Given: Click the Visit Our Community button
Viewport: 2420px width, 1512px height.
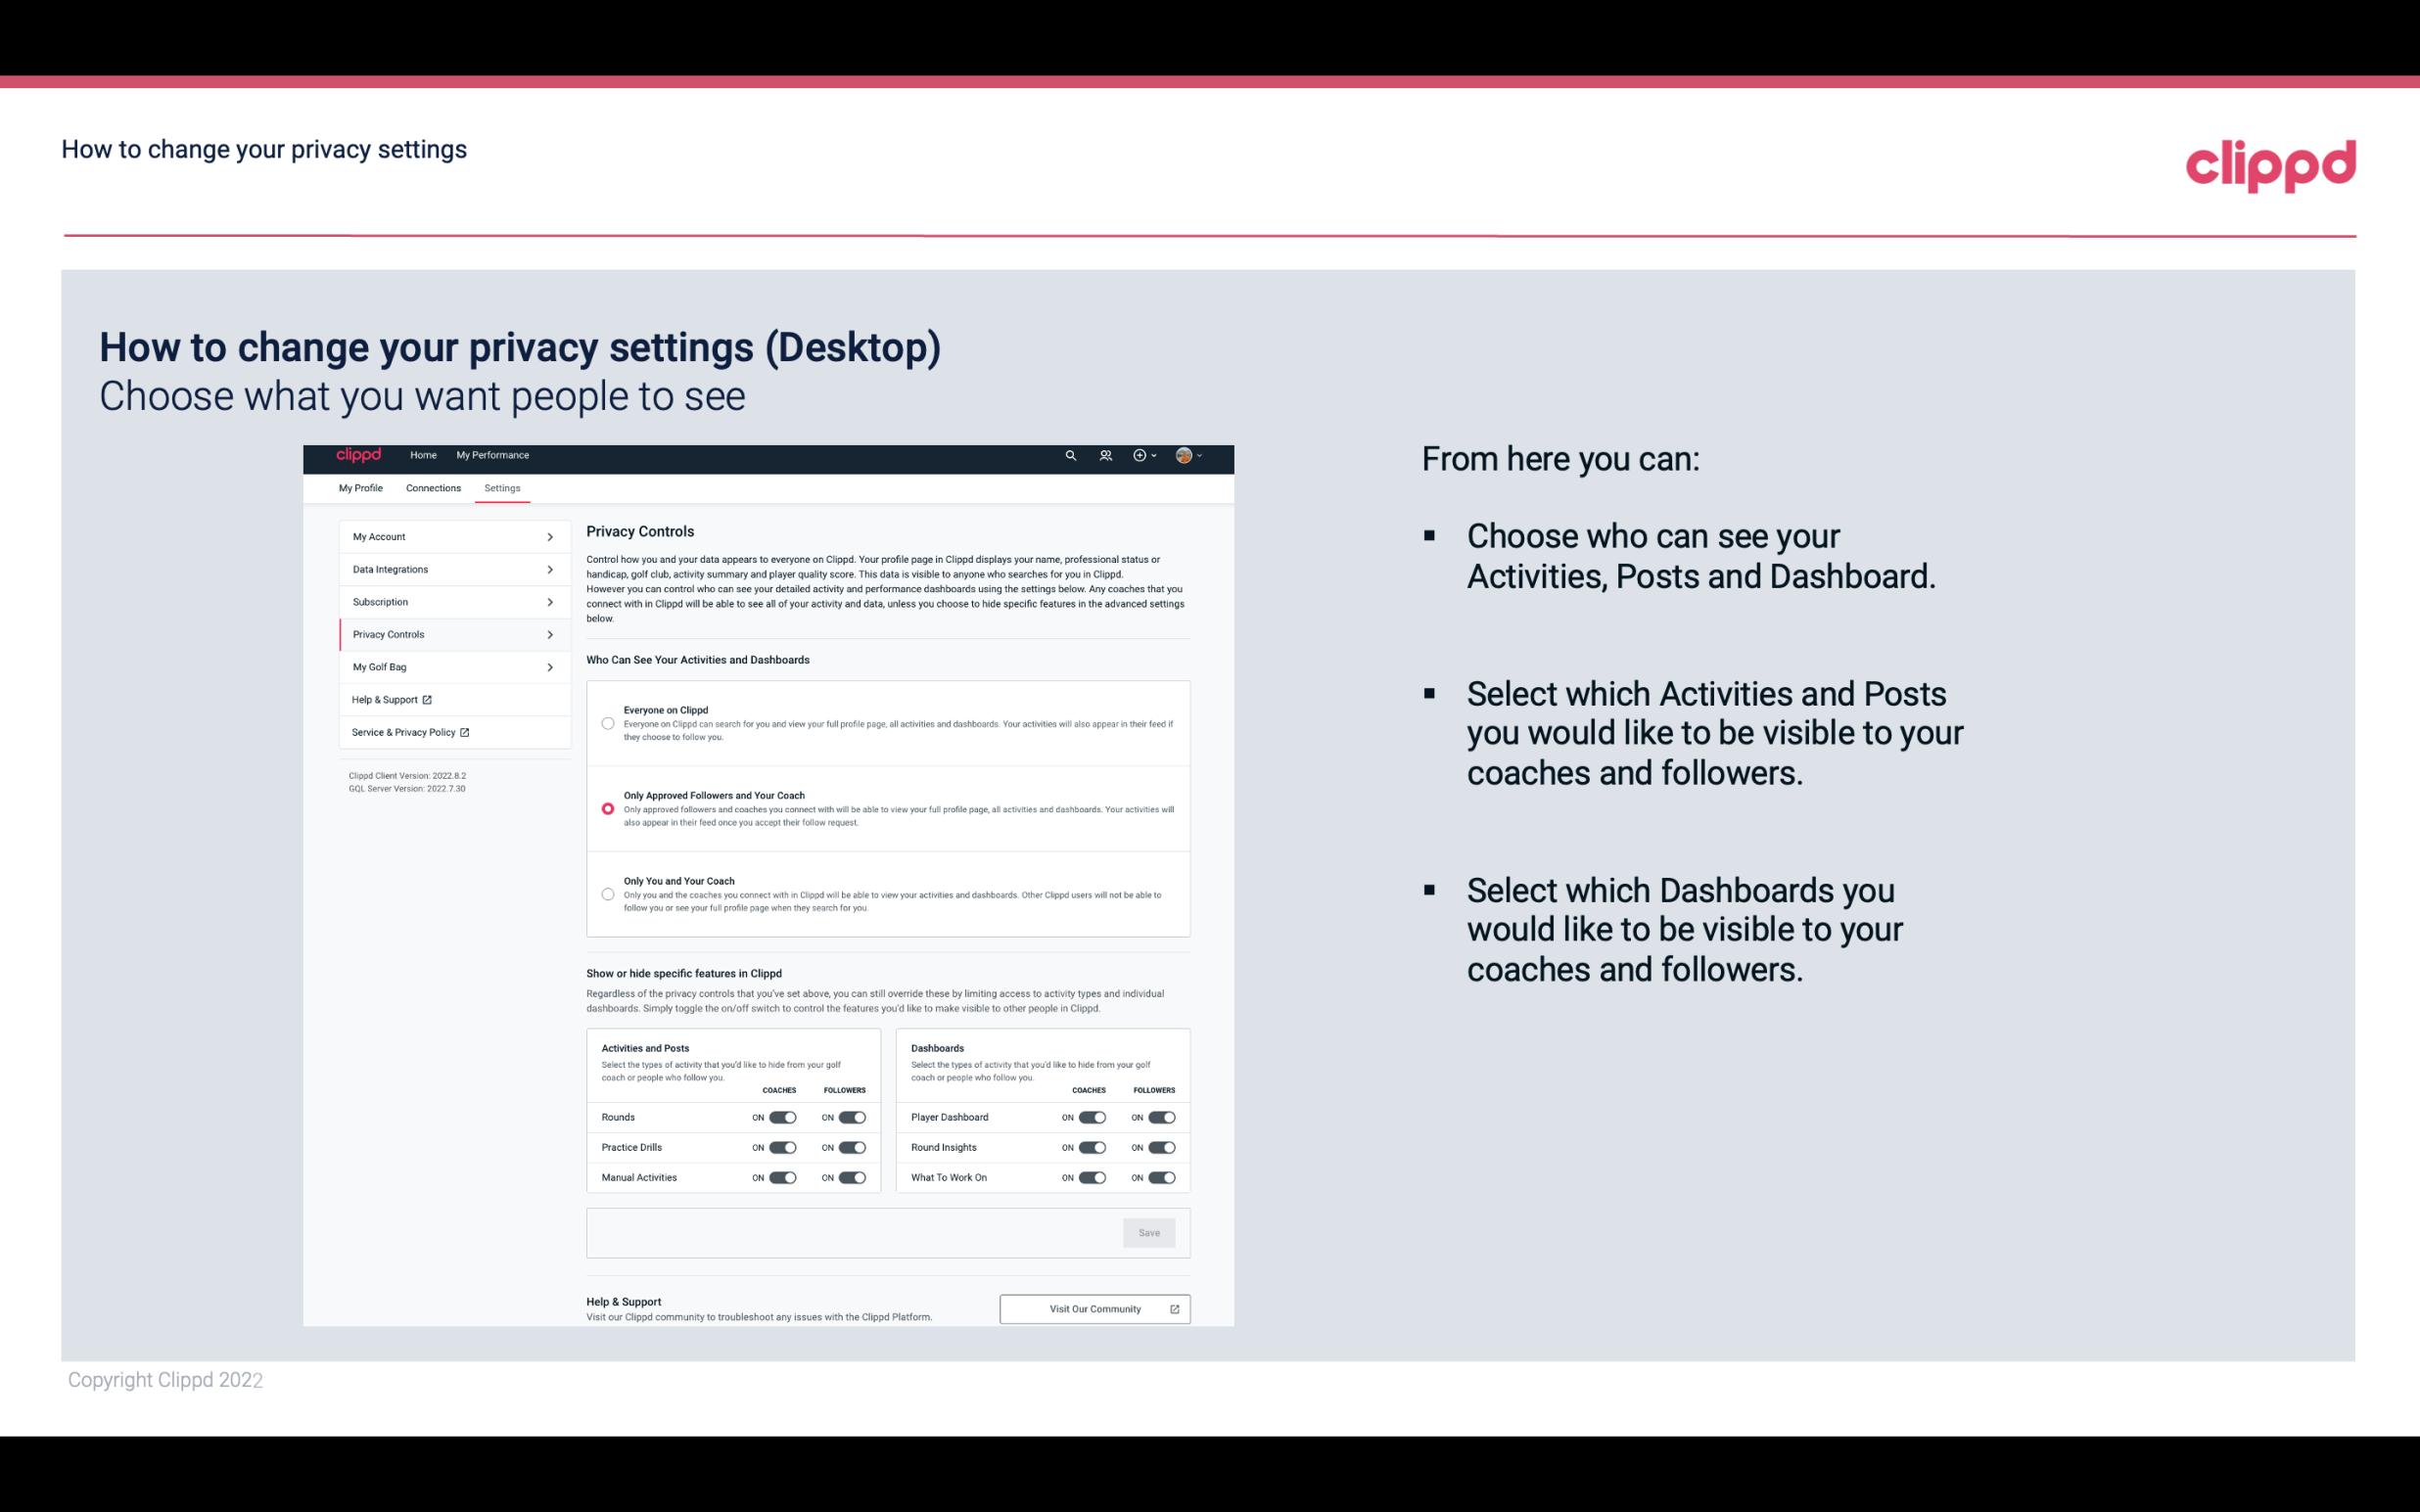Looking at the screenshot, I should [1093, 1308].
